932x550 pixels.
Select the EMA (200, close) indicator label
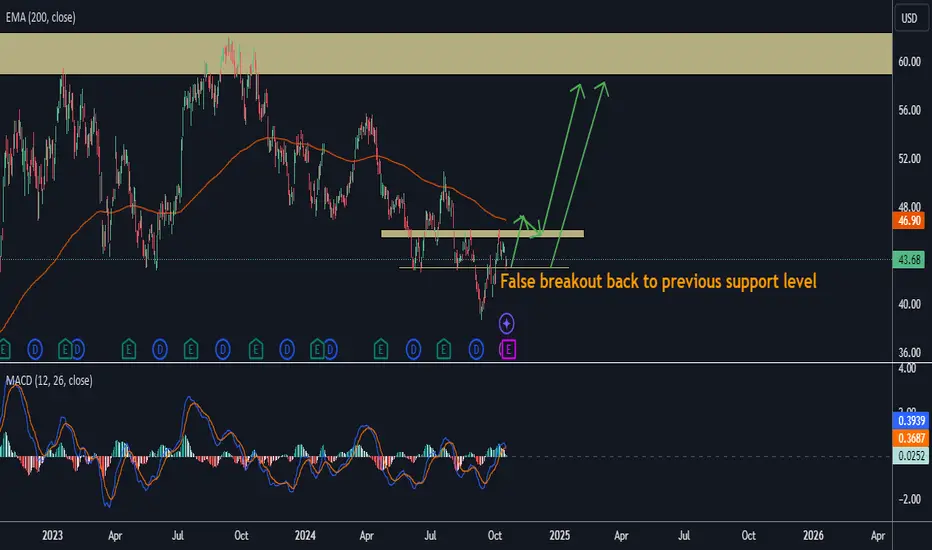tap(40, 18)
